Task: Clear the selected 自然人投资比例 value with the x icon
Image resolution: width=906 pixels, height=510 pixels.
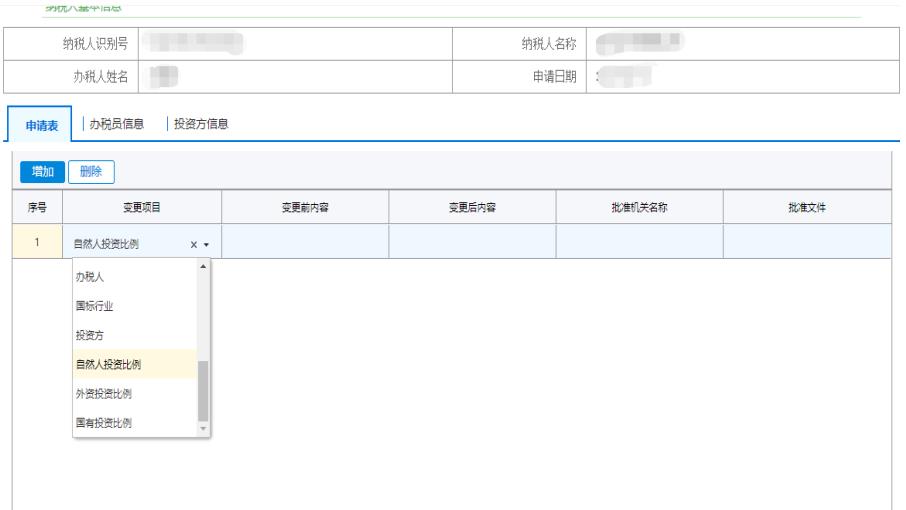Action: 193,244
